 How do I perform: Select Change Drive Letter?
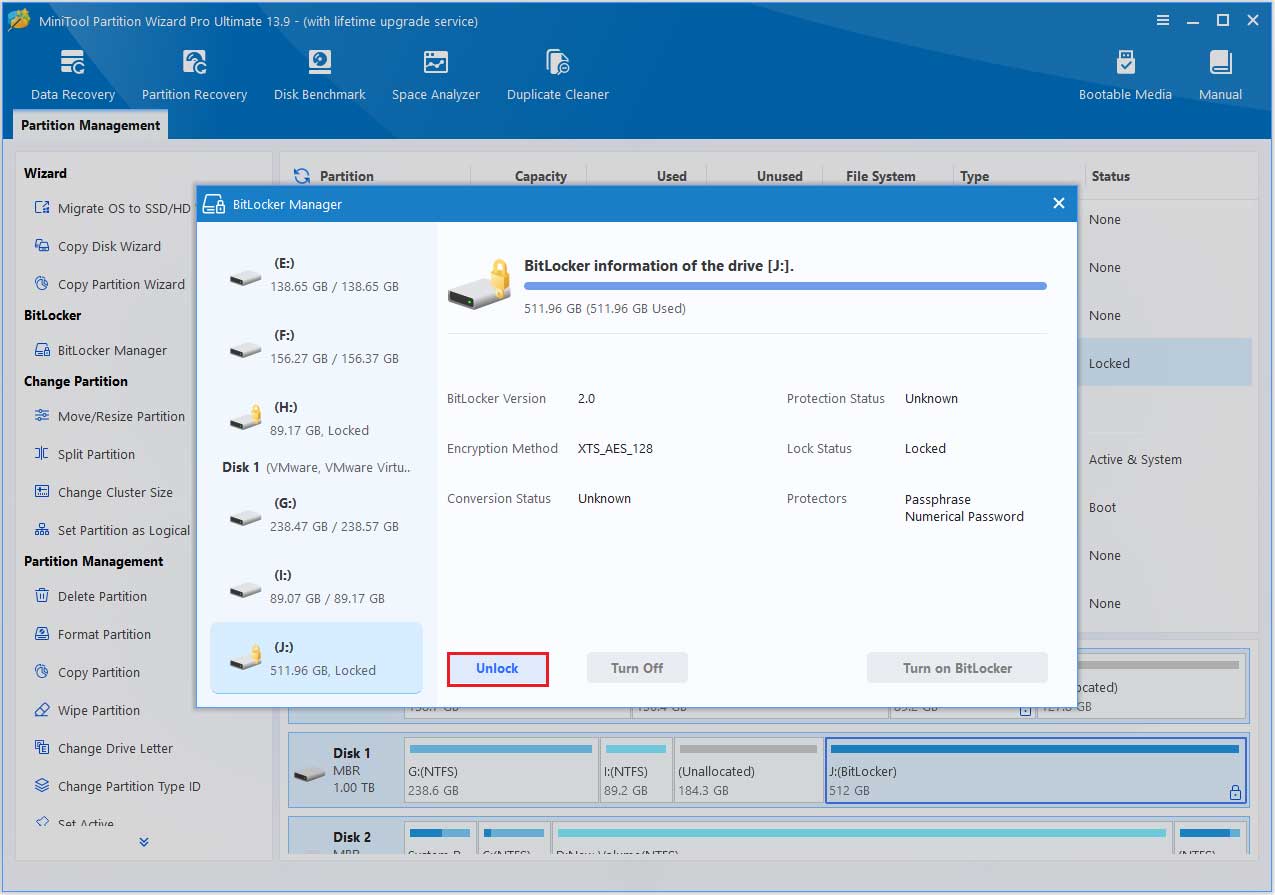coord(104,748)
